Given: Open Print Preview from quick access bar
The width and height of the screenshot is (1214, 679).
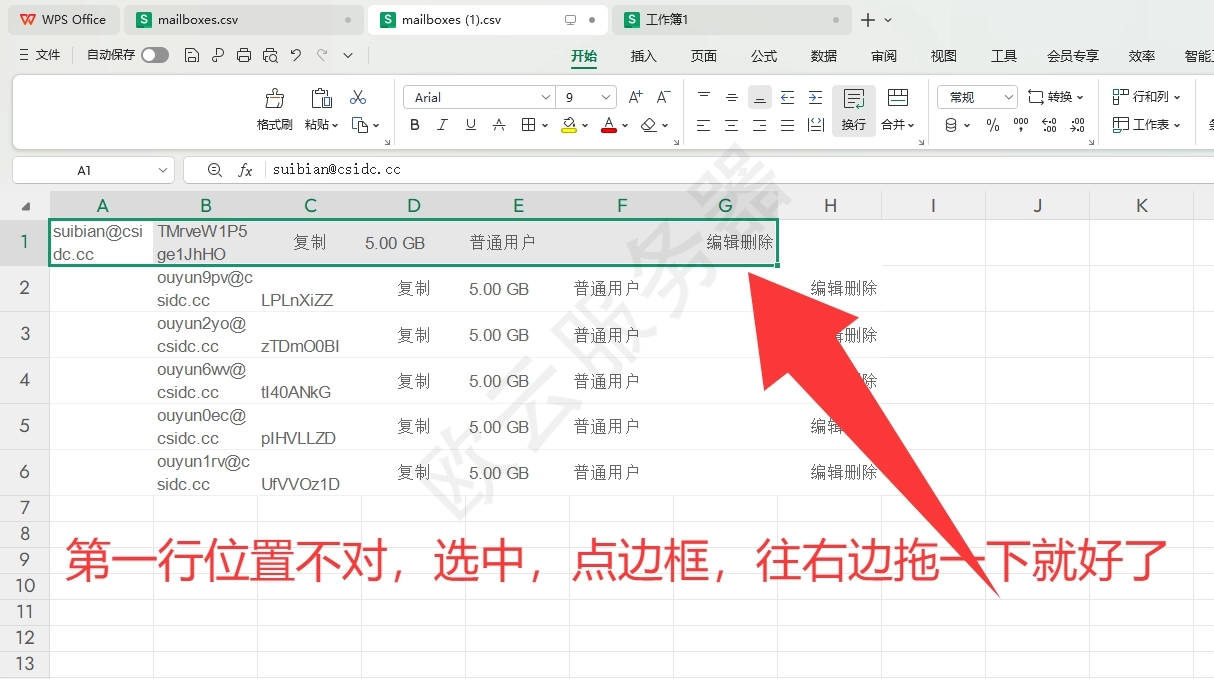Looking at the screenshot, I should pos(270,55).
